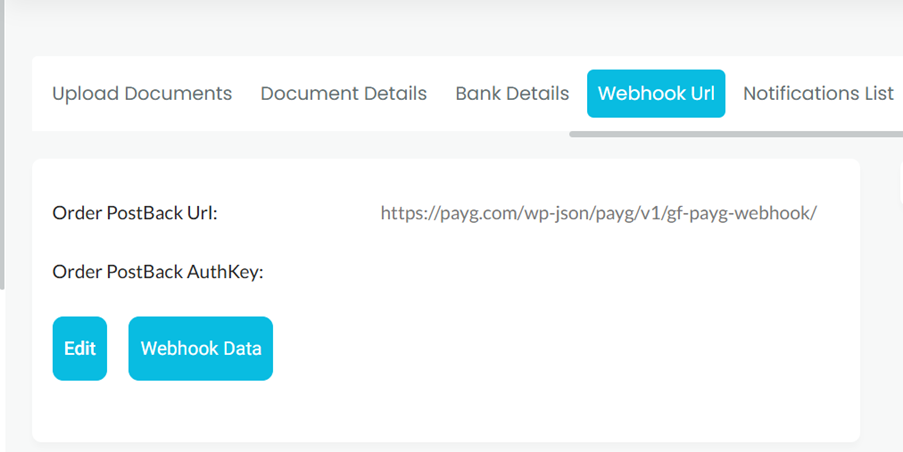
Task: Click the vertical gray bar at left edge
Action: 3,150
